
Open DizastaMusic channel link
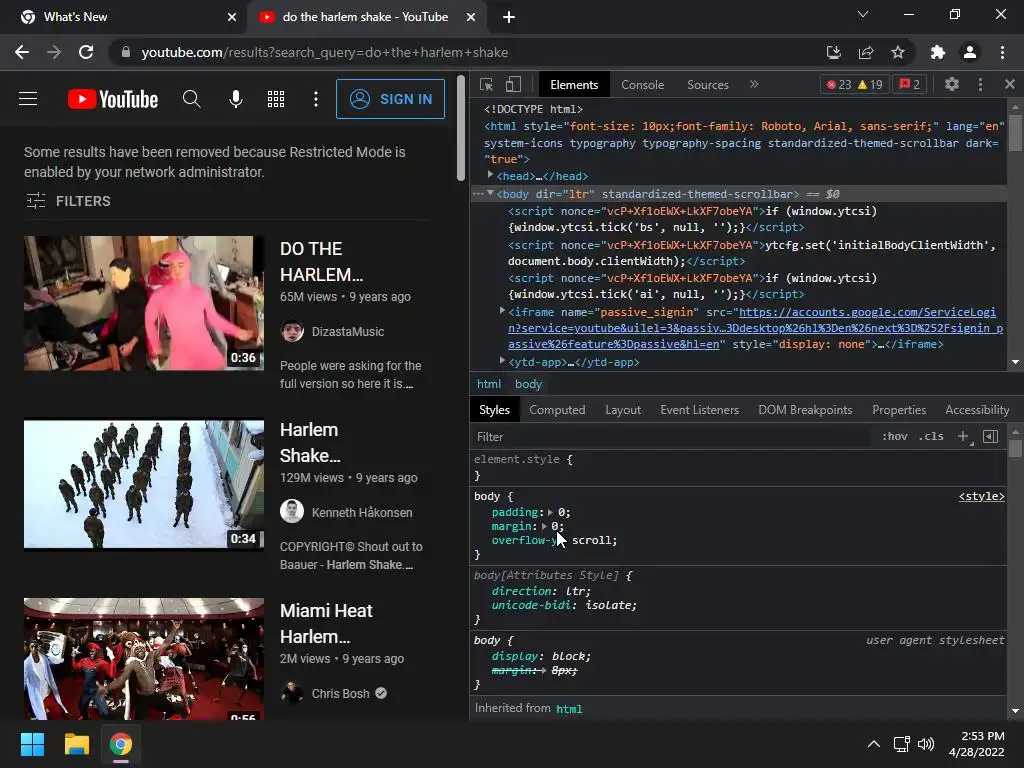click(x=347, y=332)
